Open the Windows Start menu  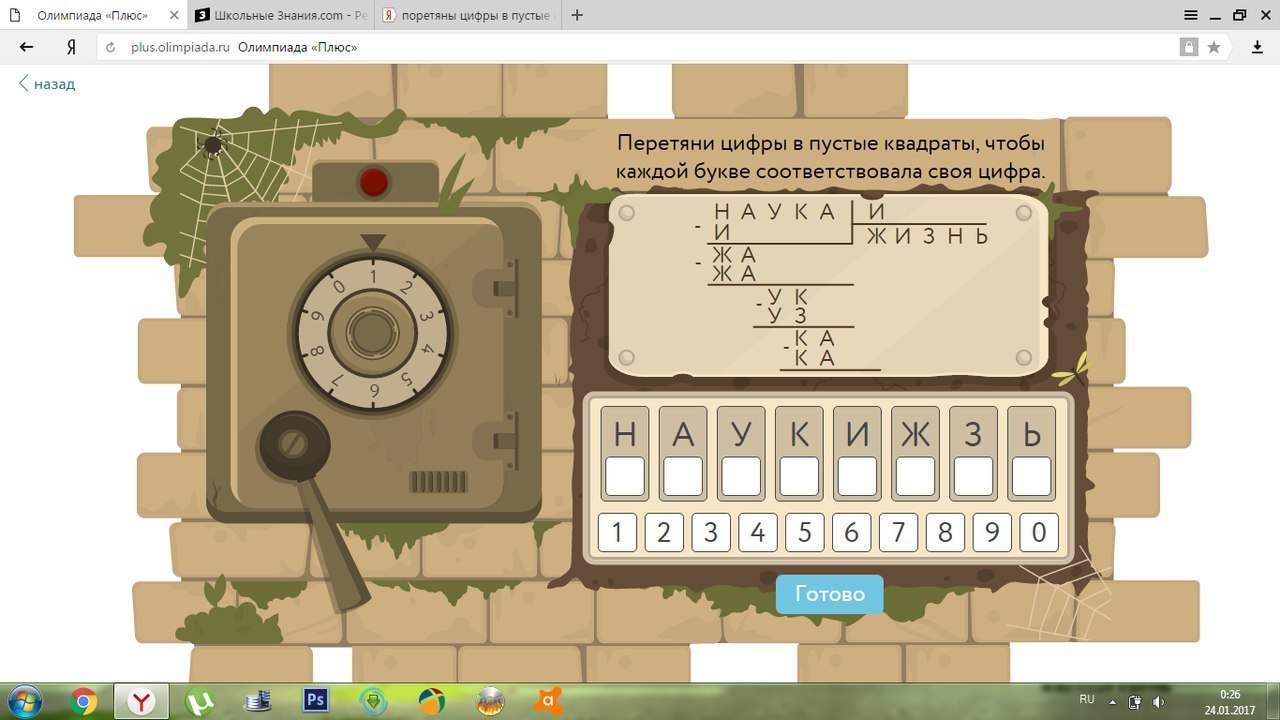[x=24, y=701]
